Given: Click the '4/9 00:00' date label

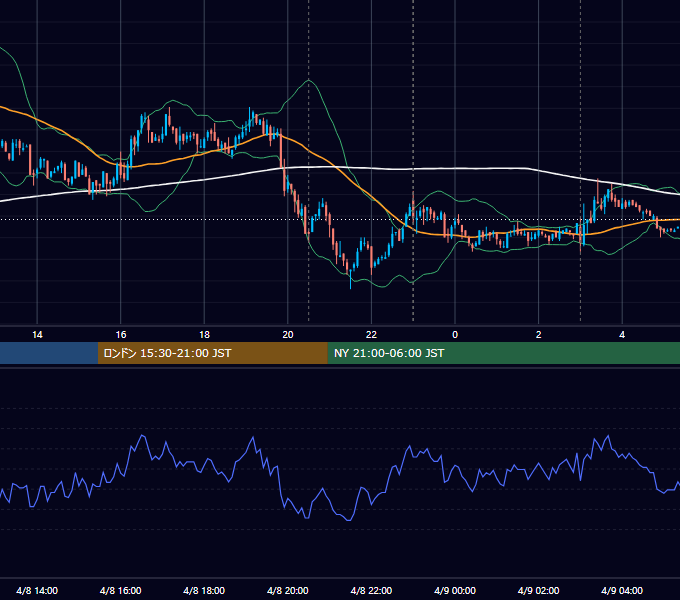Looking at the screenshot, I should tap(455, 590).
